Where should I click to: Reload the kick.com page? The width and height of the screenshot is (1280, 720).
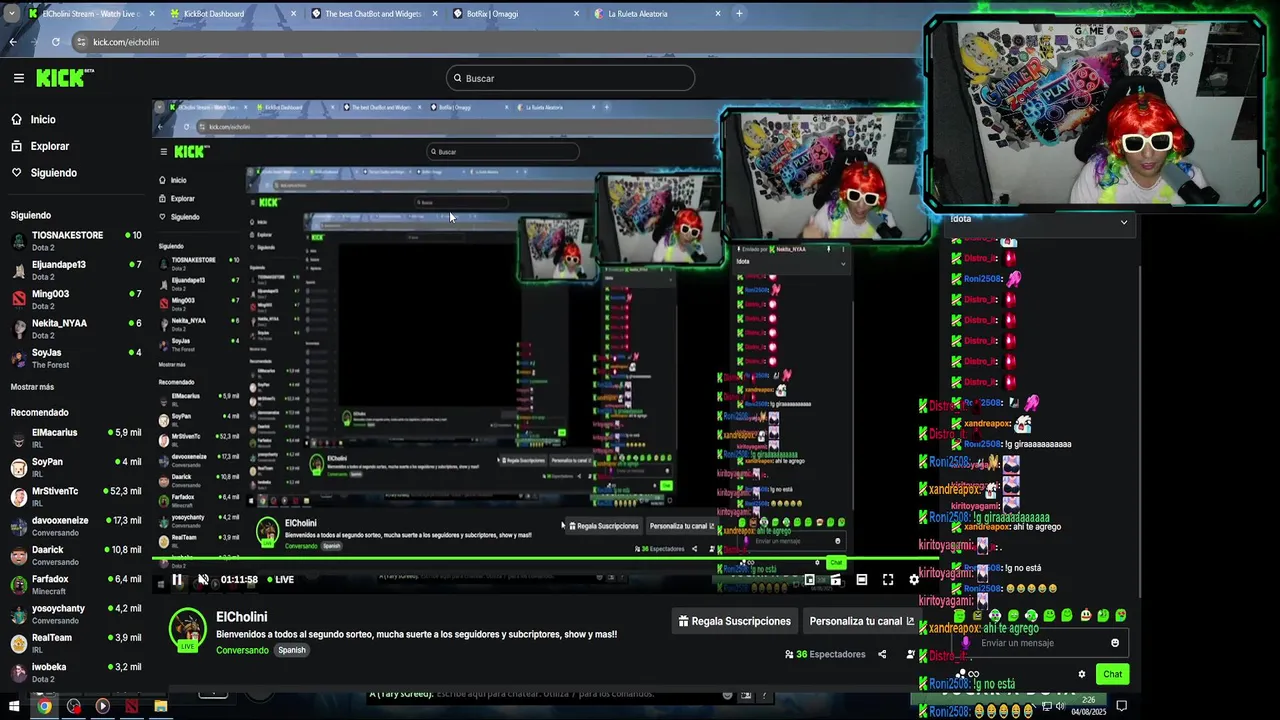[55, 42]
